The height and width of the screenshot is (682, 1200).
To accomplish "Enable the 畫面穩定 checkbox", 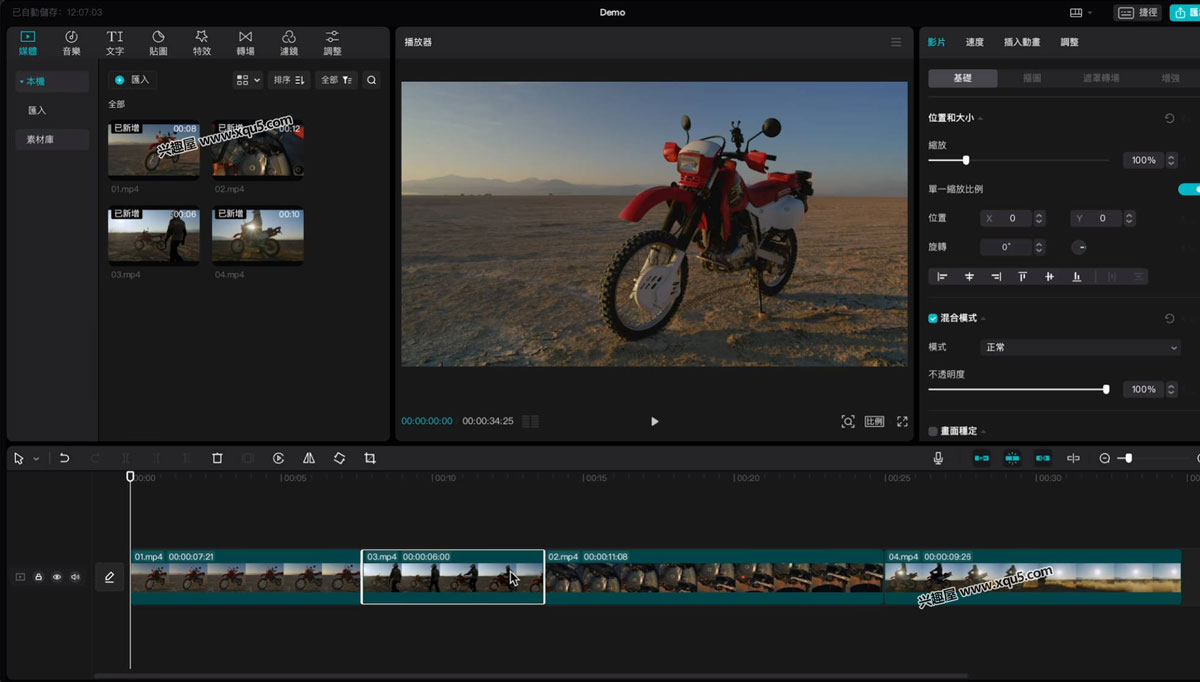I will pyautogui.click(x=933, y=431).
